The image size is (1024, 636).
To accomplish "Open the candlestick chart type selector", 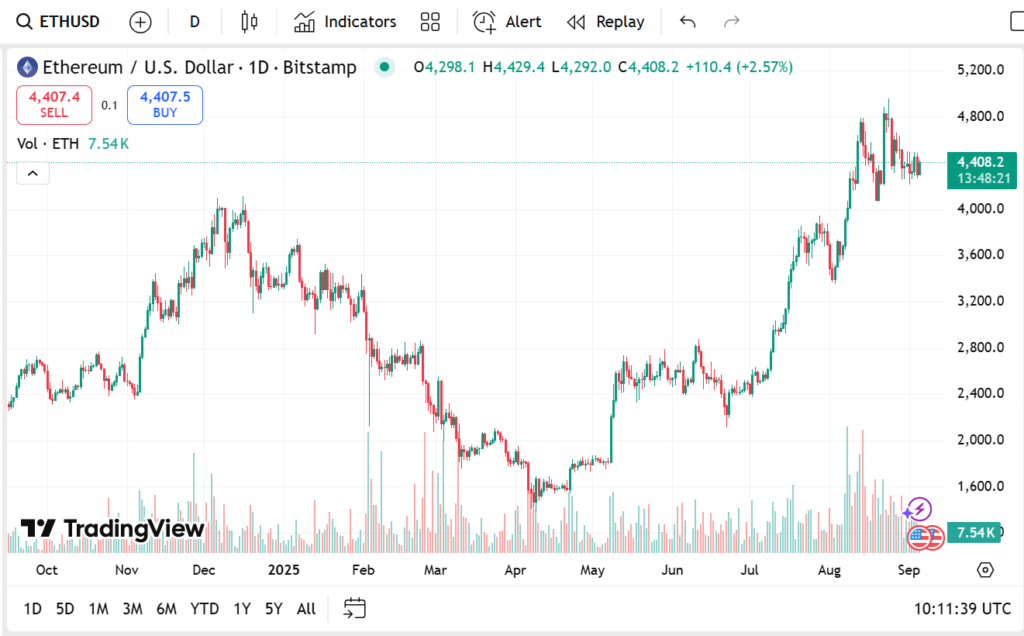I will (x=249, y=22).
